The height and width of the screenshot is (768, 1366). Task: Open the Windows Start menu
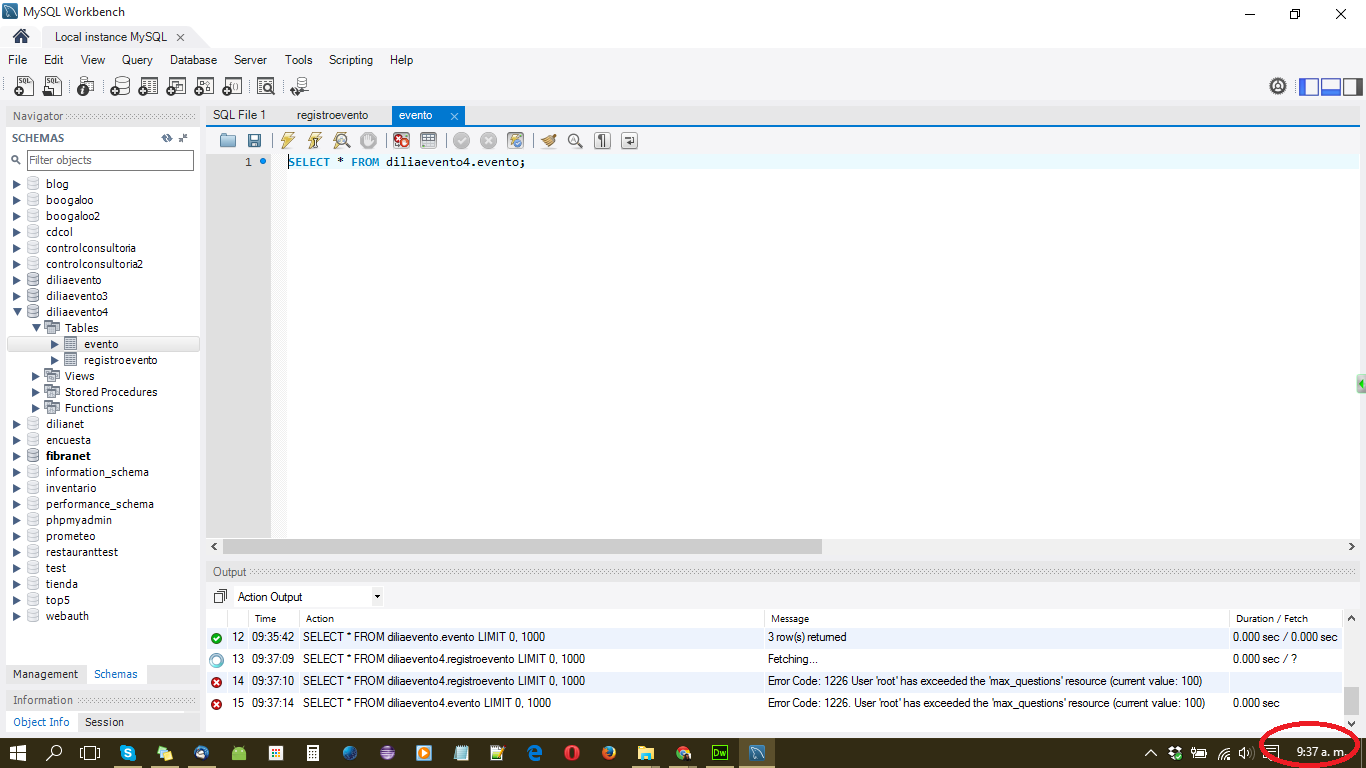(19, 752)
